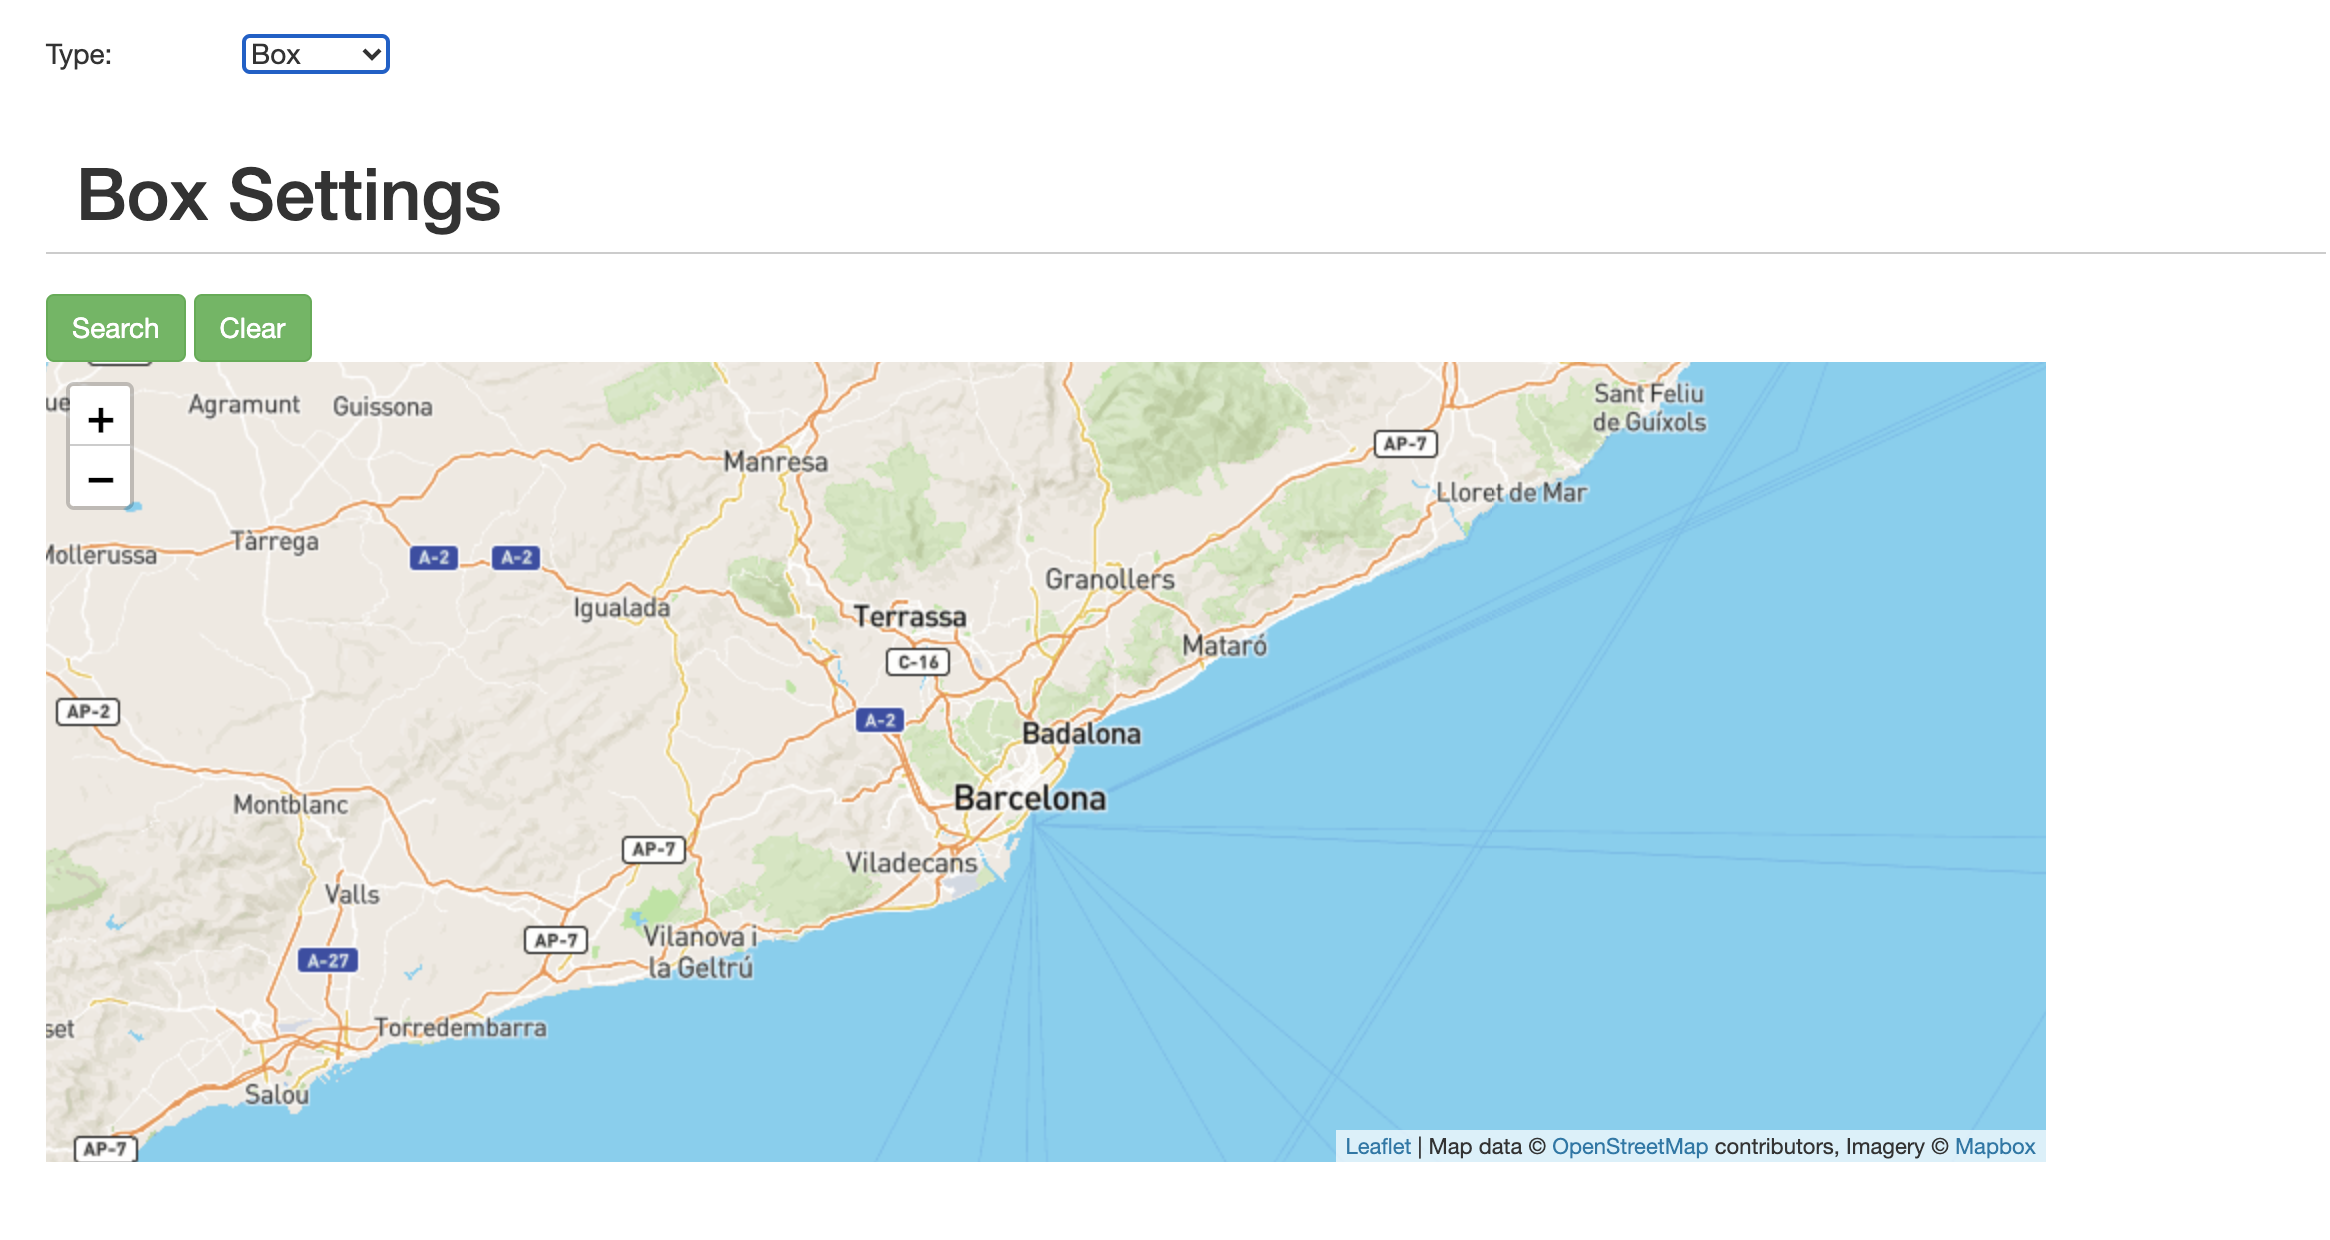This screenshot has width=2330, height=1240.
Task: Click the Manresa town label
Action: tap(776, 462)
